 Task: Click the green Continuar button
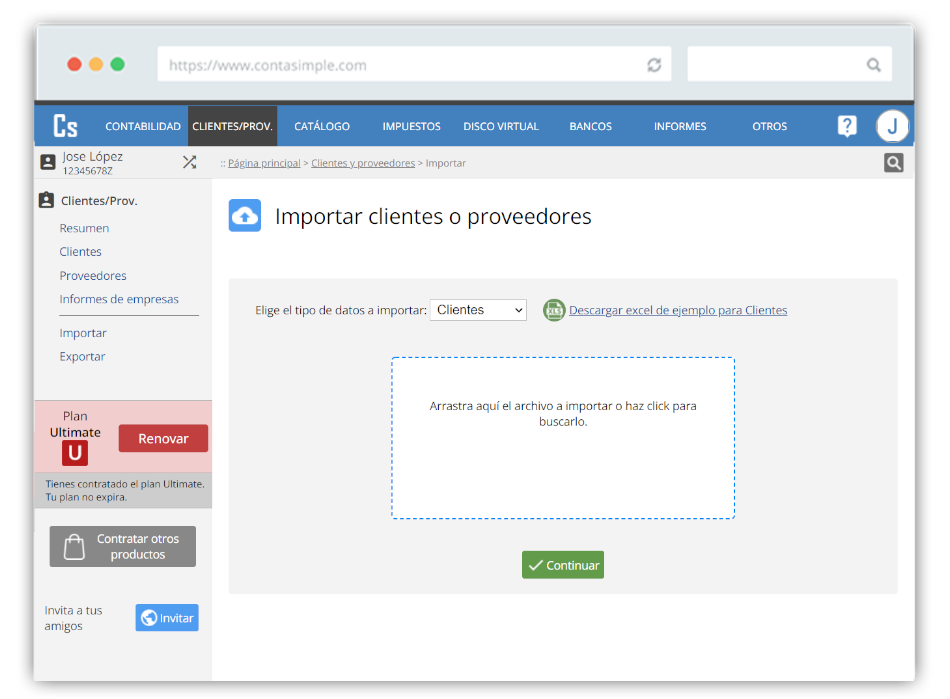[563, 565]
